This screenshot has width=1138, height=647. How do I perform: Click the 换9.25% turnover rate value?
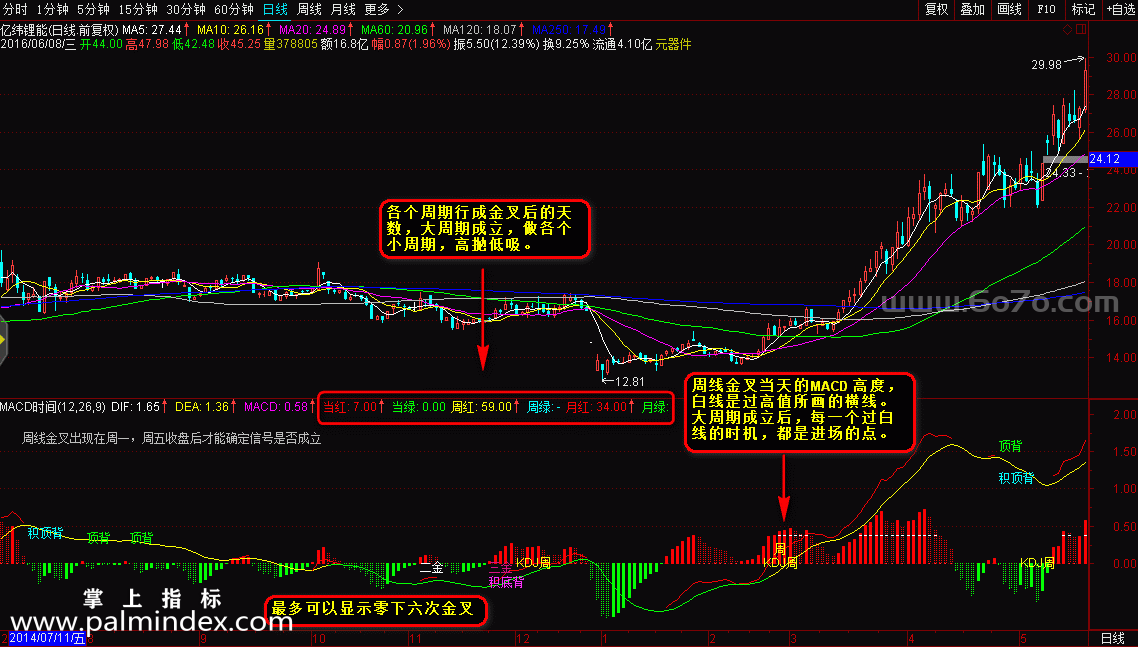coord(566,44)
